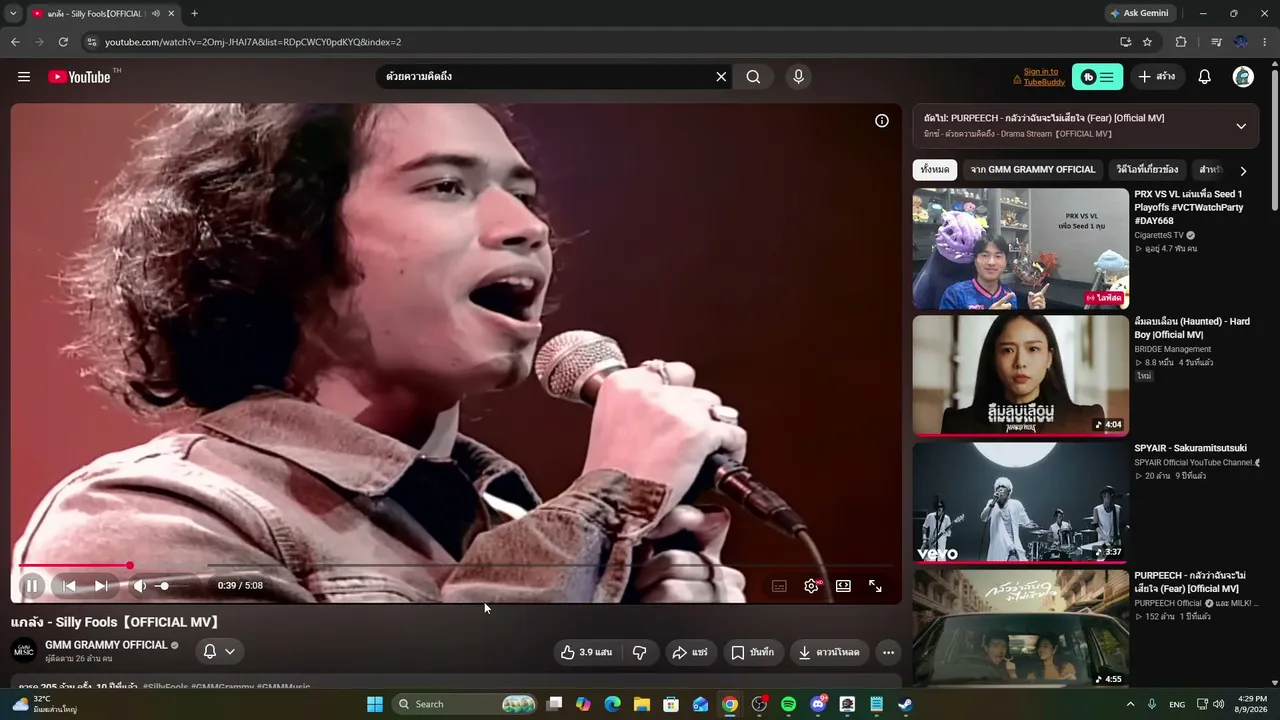Toggle subtitles in the video player
Image resolution: width=1280 pixels, height=720 pixels.
(x=779, y=586)
